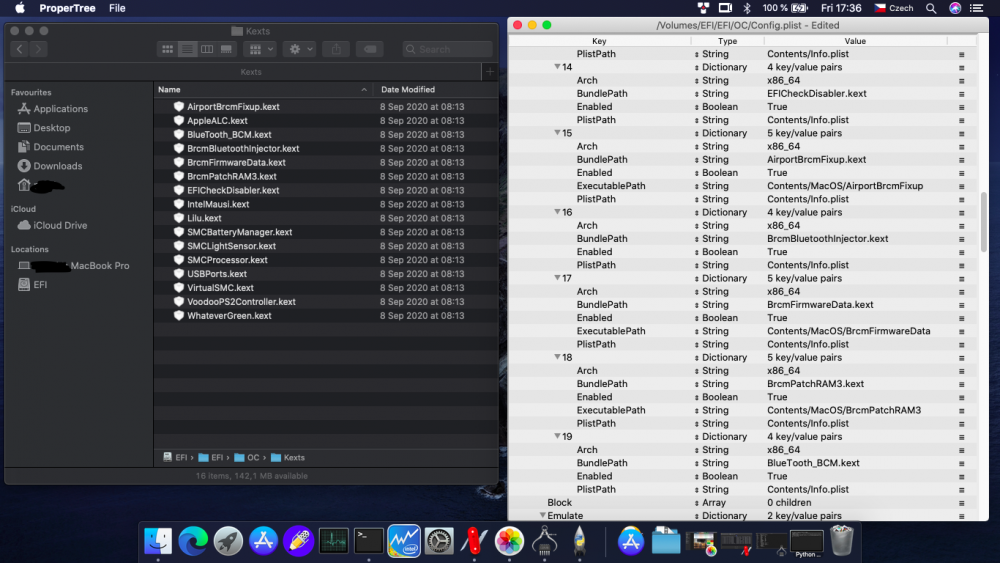
Task: Click the Key column header
Action: click(x=599, y=41)
